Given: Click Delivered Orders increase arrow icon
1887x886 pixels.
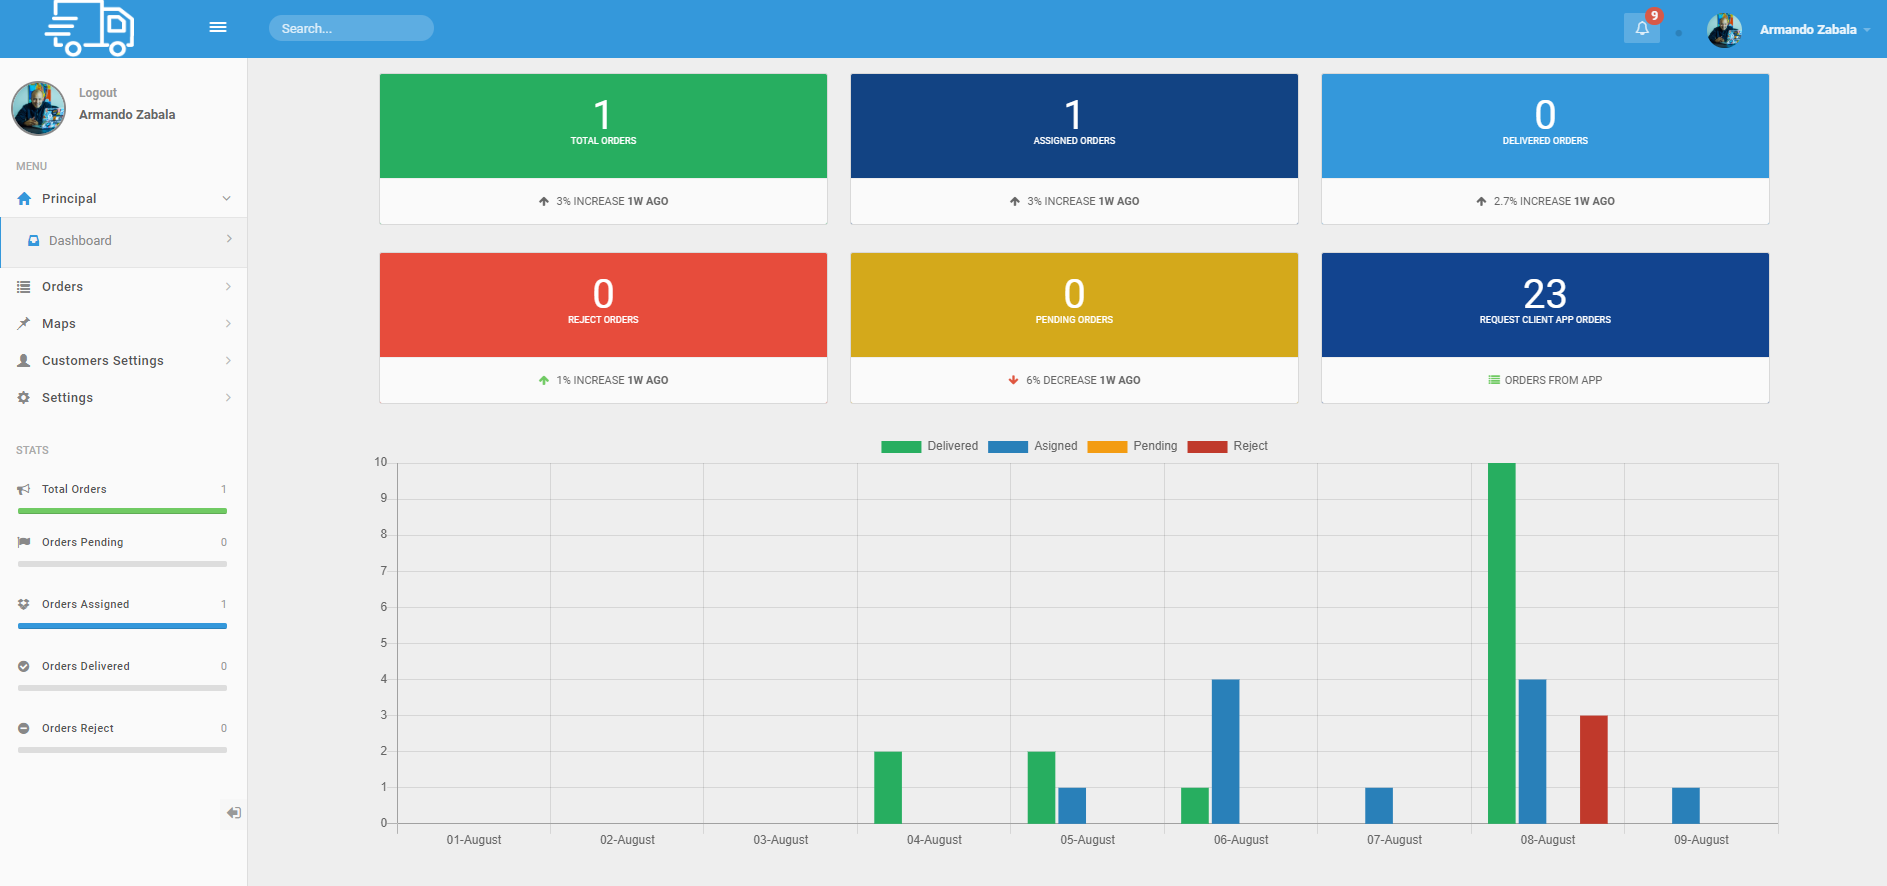Looking at the screenshot, I should tap(1481, 202).
